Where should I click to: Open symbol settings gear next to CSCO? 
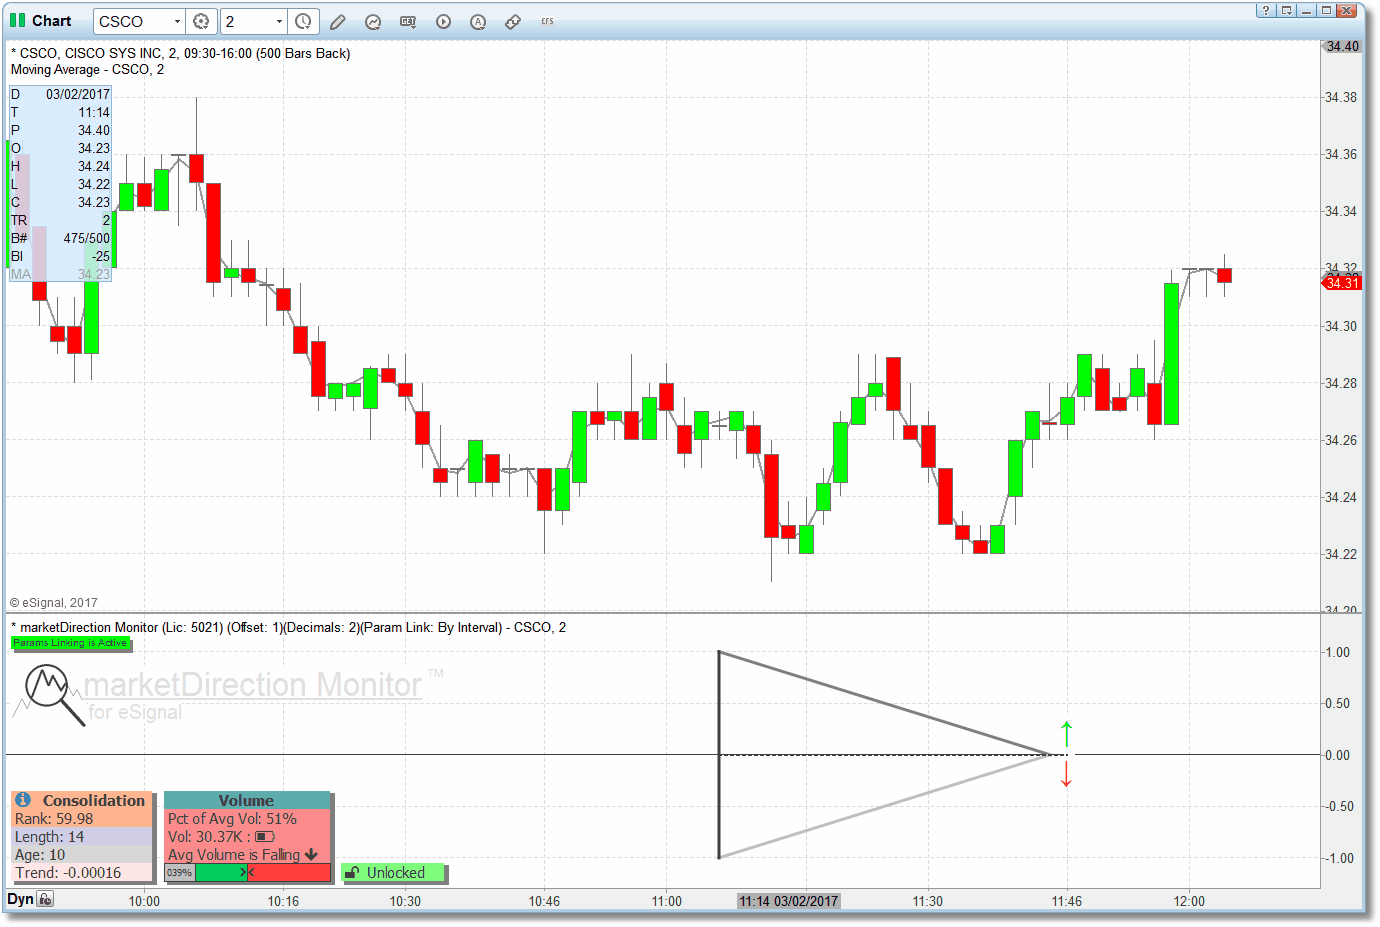tap(202, 21)
